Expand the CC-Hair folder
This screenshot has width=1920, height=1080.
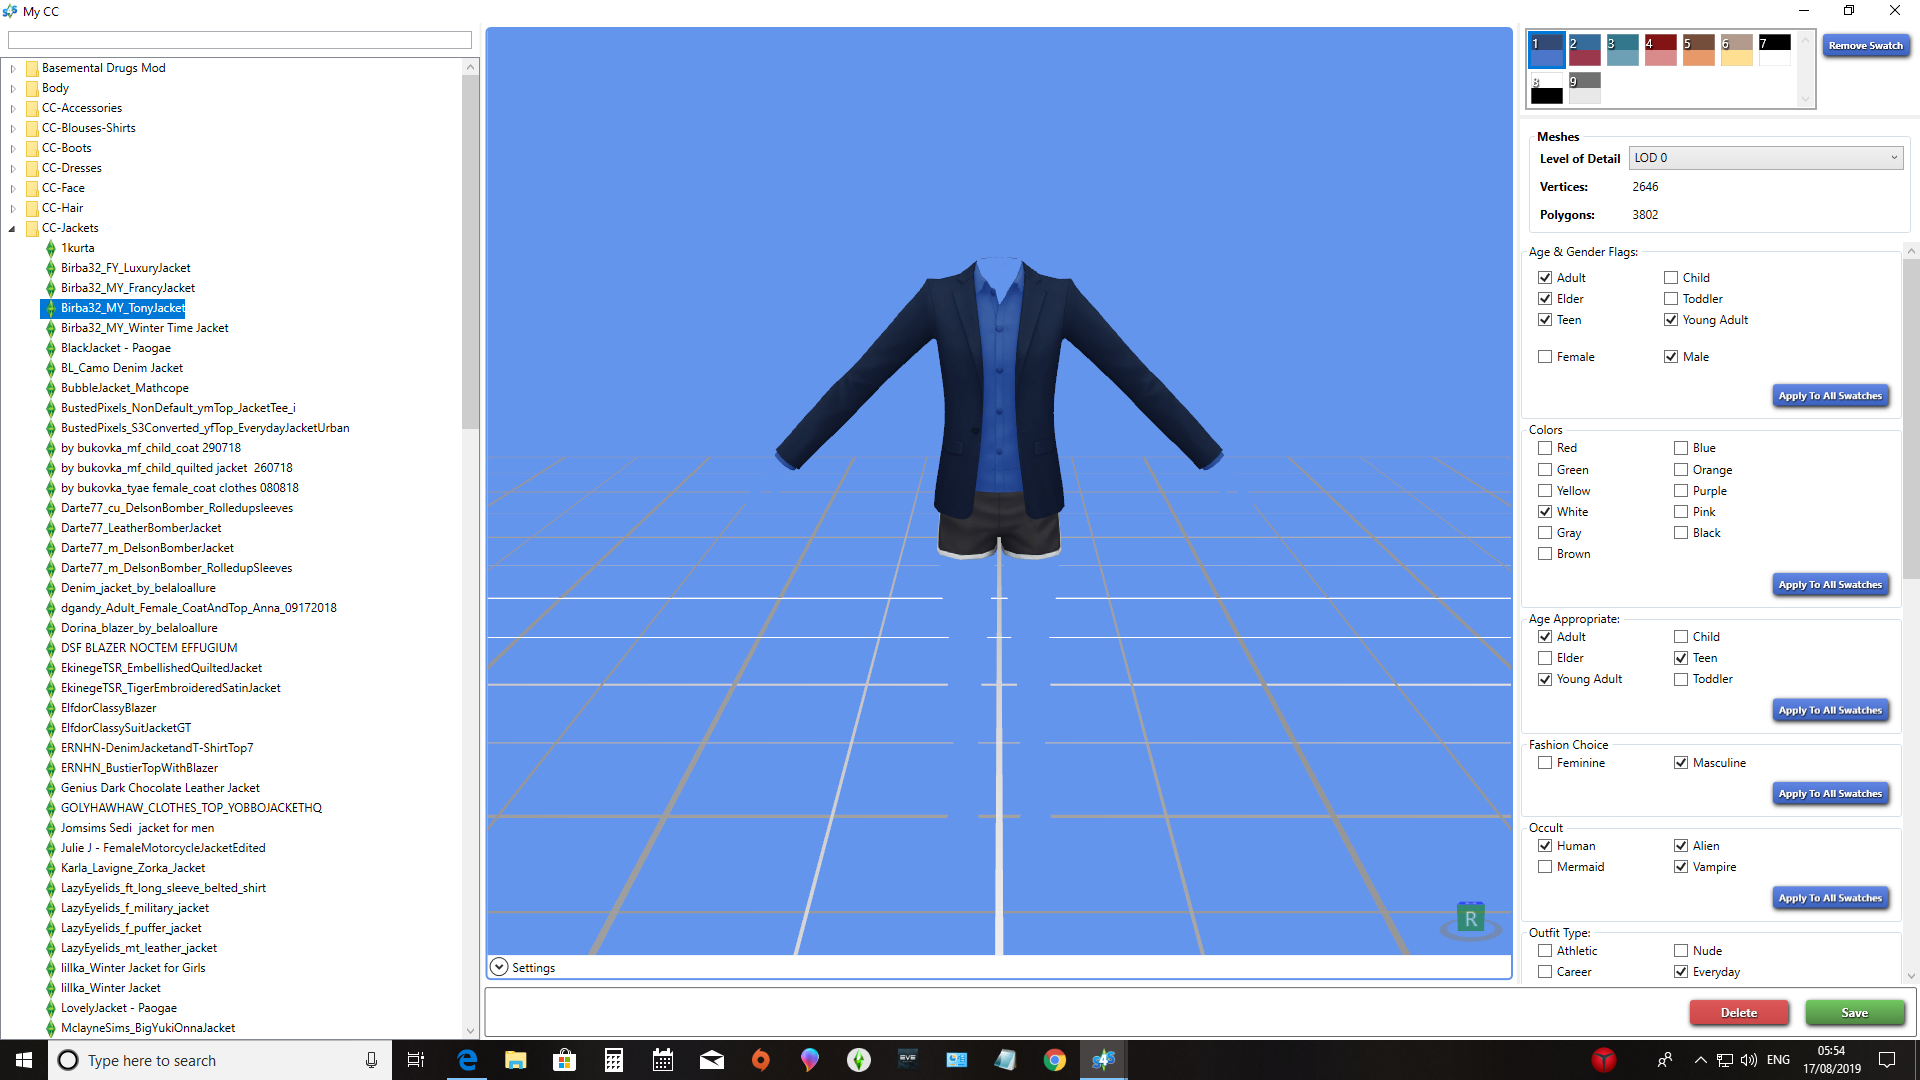click(13, 208)
